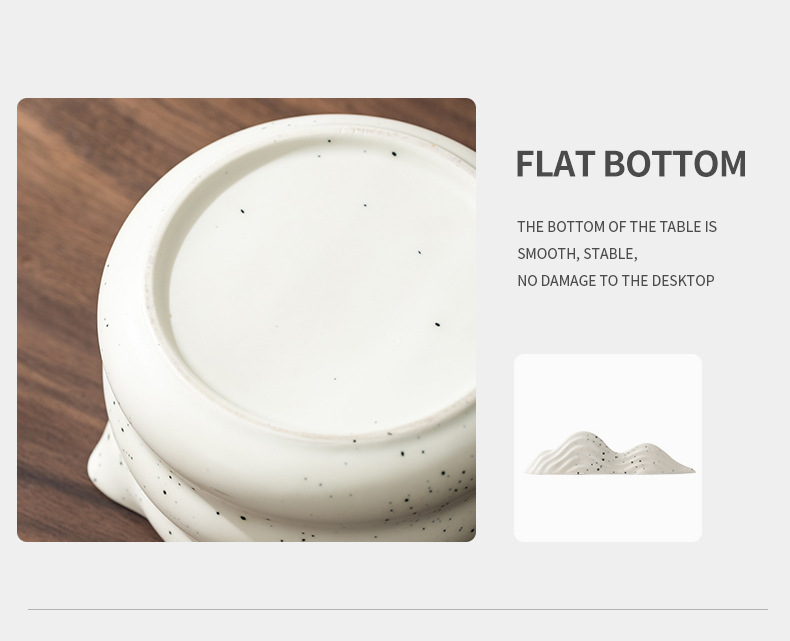Screen dimensions: 790x641
Task: Click the large bowl bottom photo
Action: click(246, 320)
